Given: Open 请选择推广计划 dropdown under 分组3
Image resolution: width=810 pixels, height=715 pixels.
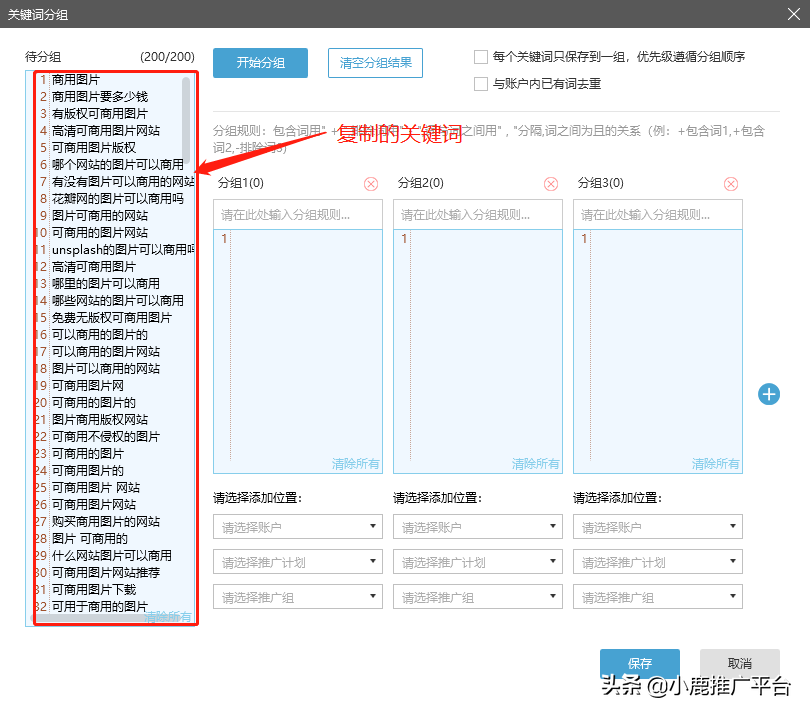Looking at the screenshot, I should (x=658, y=562).
